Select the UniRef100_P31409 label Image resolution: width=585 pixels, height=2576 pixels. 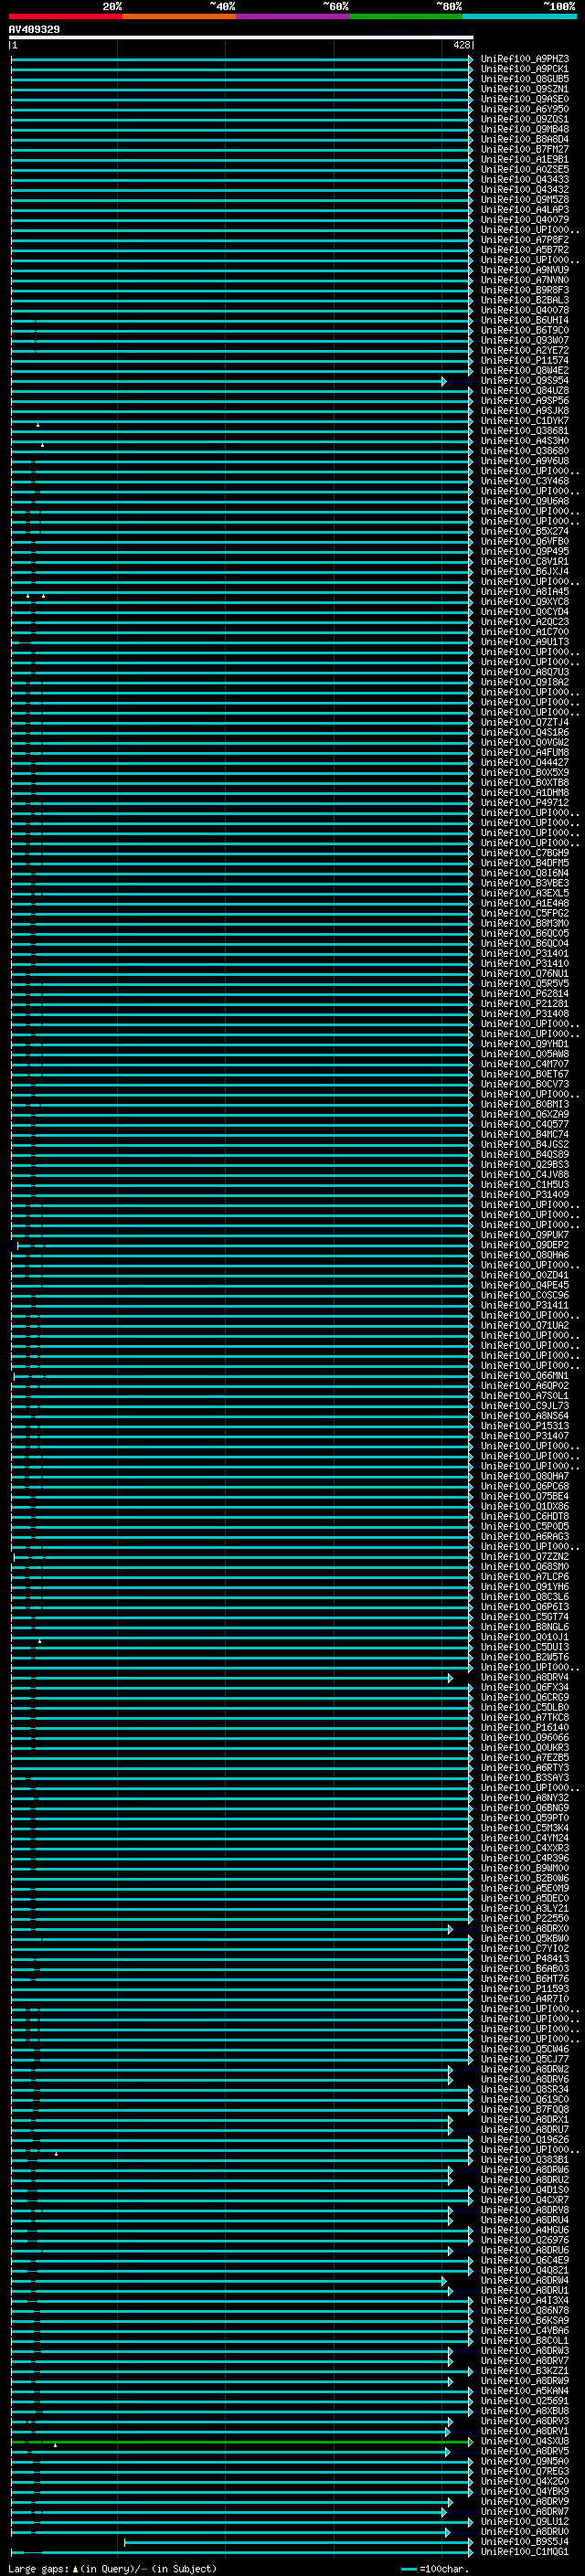[x=524, y=1195]
